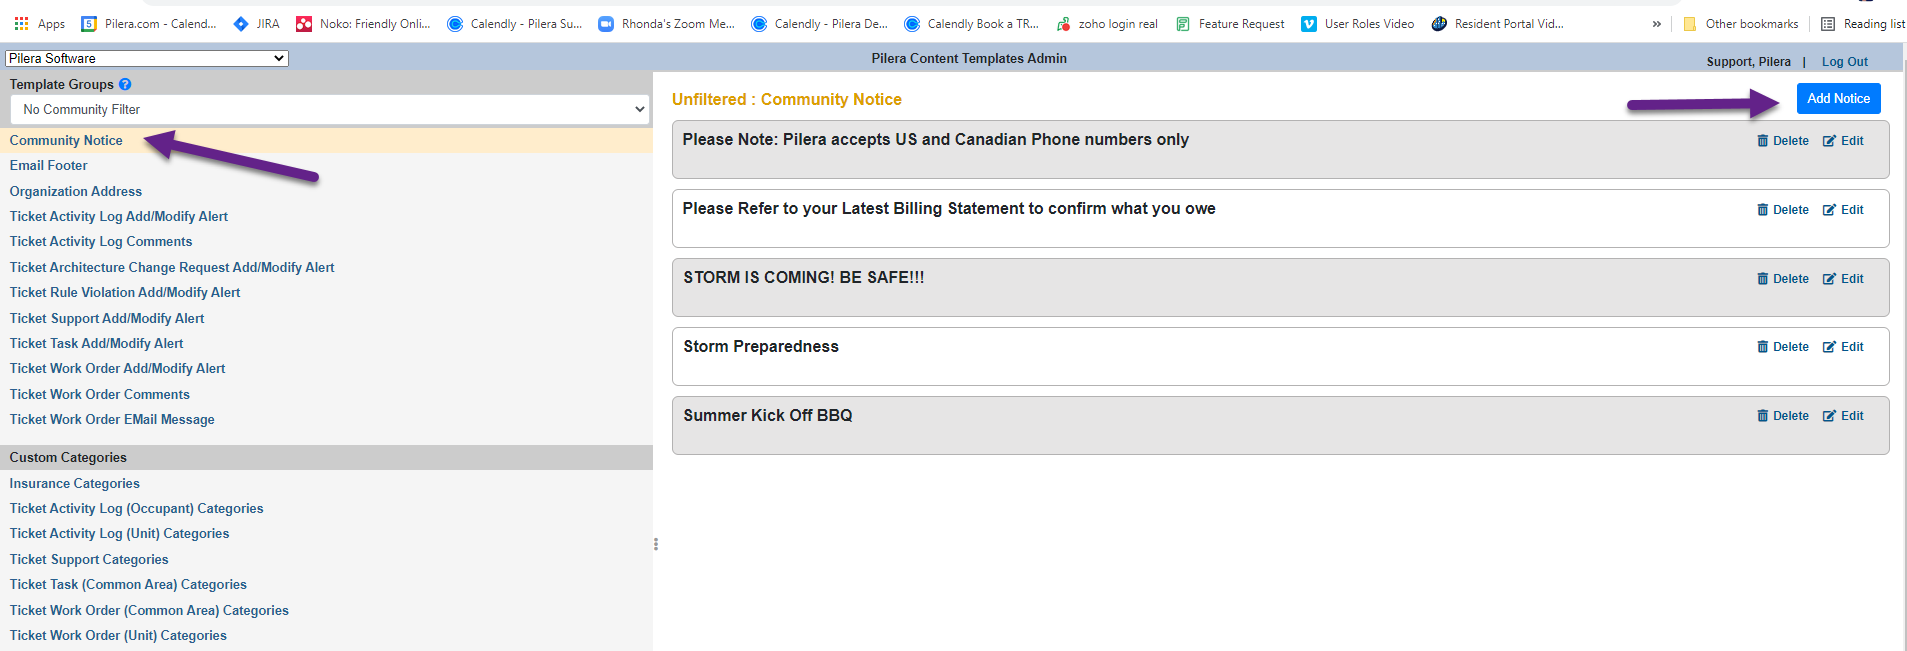Show more bookmarks via the chevron overflow
The height and width of the screenshot is (651, 1907).
coord(1657,24)
